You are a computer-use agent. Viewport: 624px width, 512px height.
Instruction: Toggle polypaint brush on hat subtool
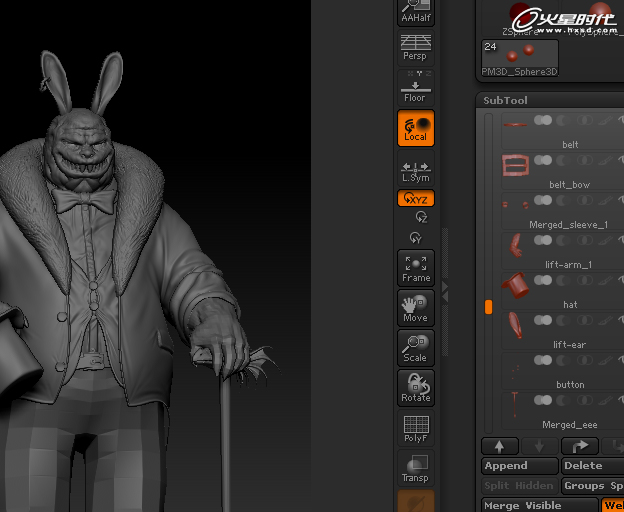pyautogui.click(x=605, y=280)
